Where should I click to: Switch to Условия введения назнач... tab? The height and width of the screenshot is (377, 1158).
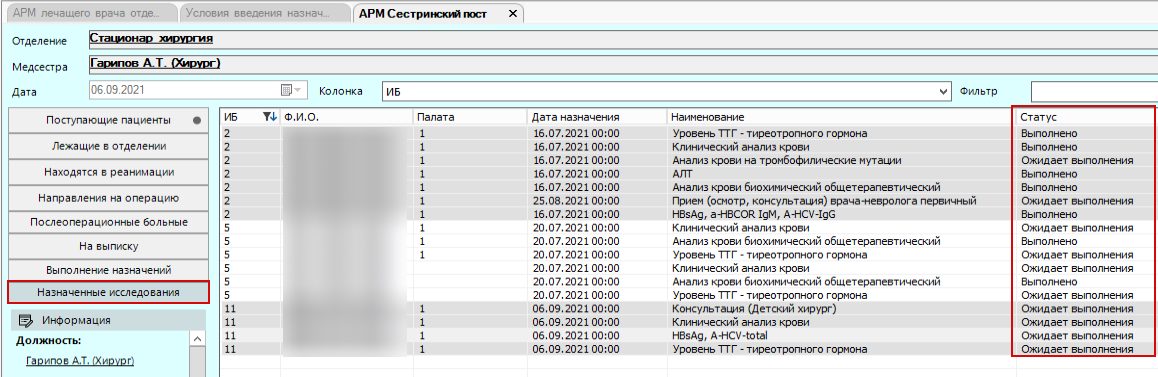coord(265,13)
